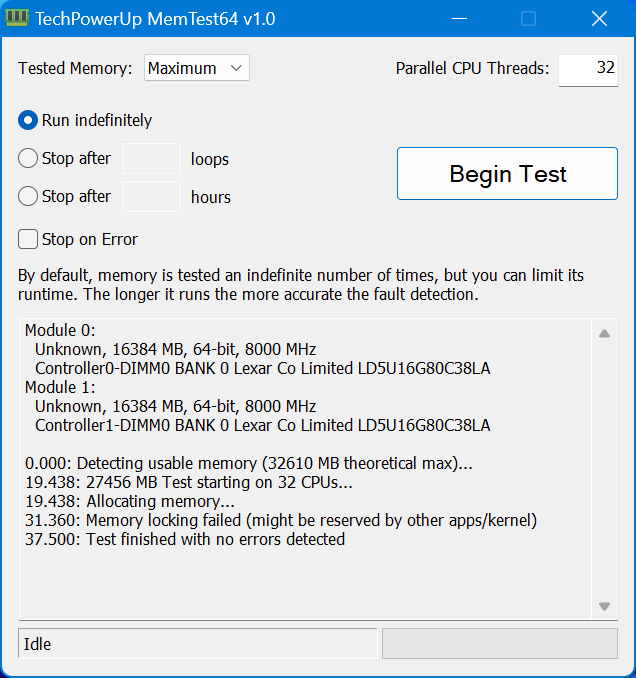Click the 'Tested Memory:' label
636x678 pixels.
pyautogui.click(x=75, y=68)
